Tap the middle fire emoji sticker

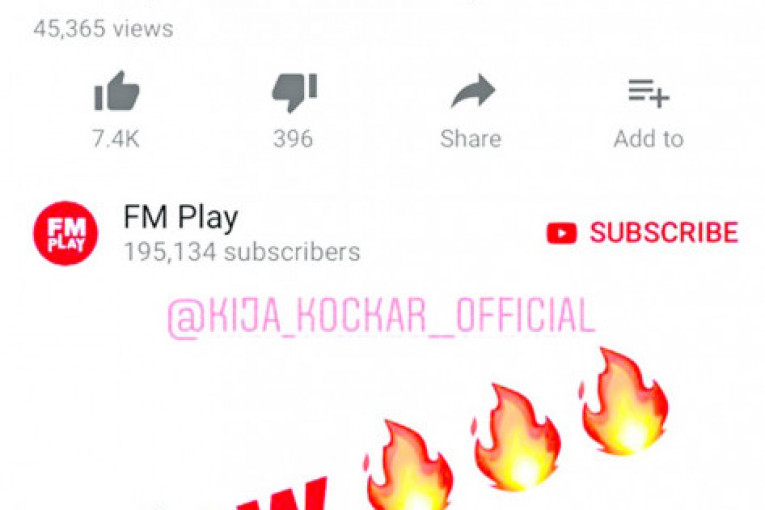516,437
